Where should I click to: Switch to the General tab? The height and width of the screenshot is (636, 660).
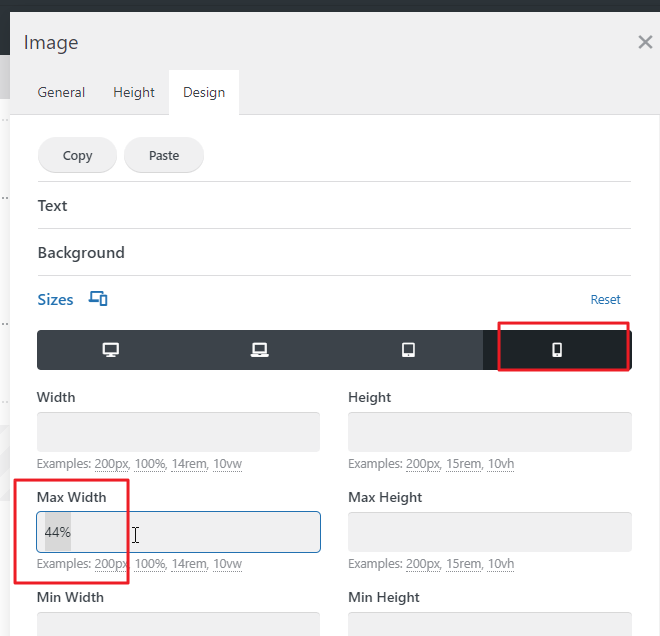click(x=61, y=92)
